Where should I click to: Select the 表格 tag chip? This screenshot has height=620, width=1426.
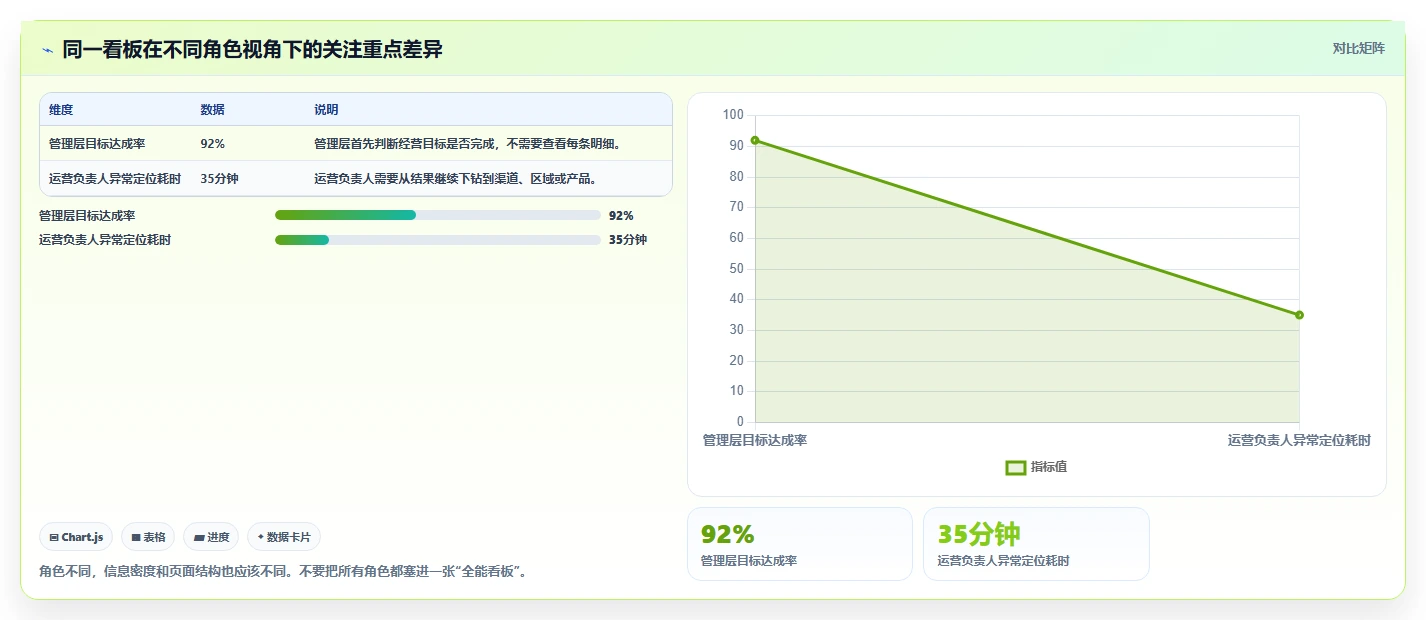(148, 537)
